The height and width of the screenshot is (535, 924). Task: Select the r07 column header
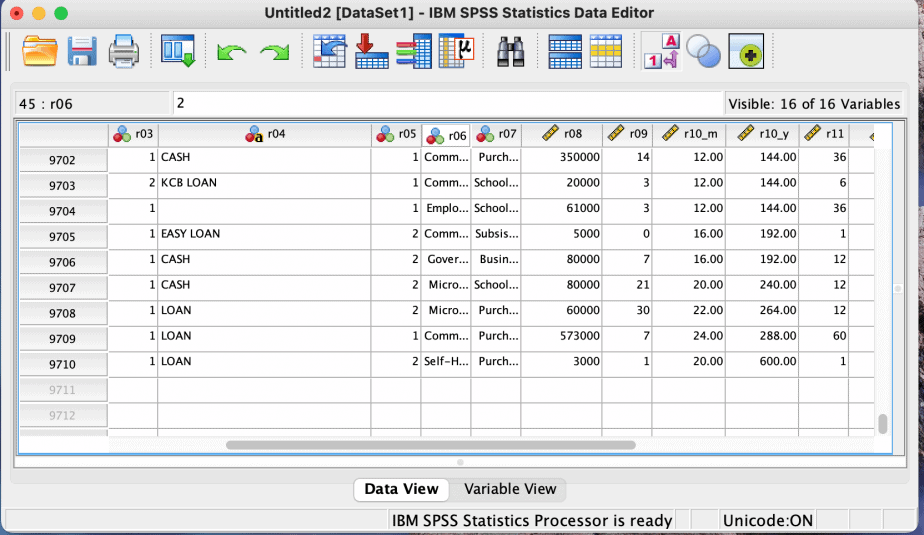coord(496,134)
